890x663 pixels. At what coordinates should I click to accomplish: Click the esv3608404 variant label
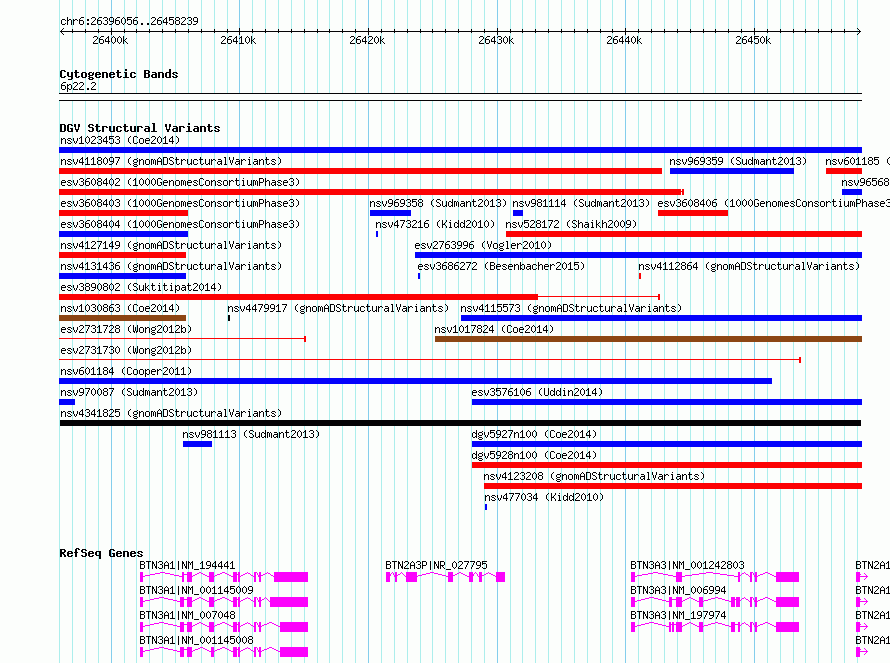coord(180,224)
